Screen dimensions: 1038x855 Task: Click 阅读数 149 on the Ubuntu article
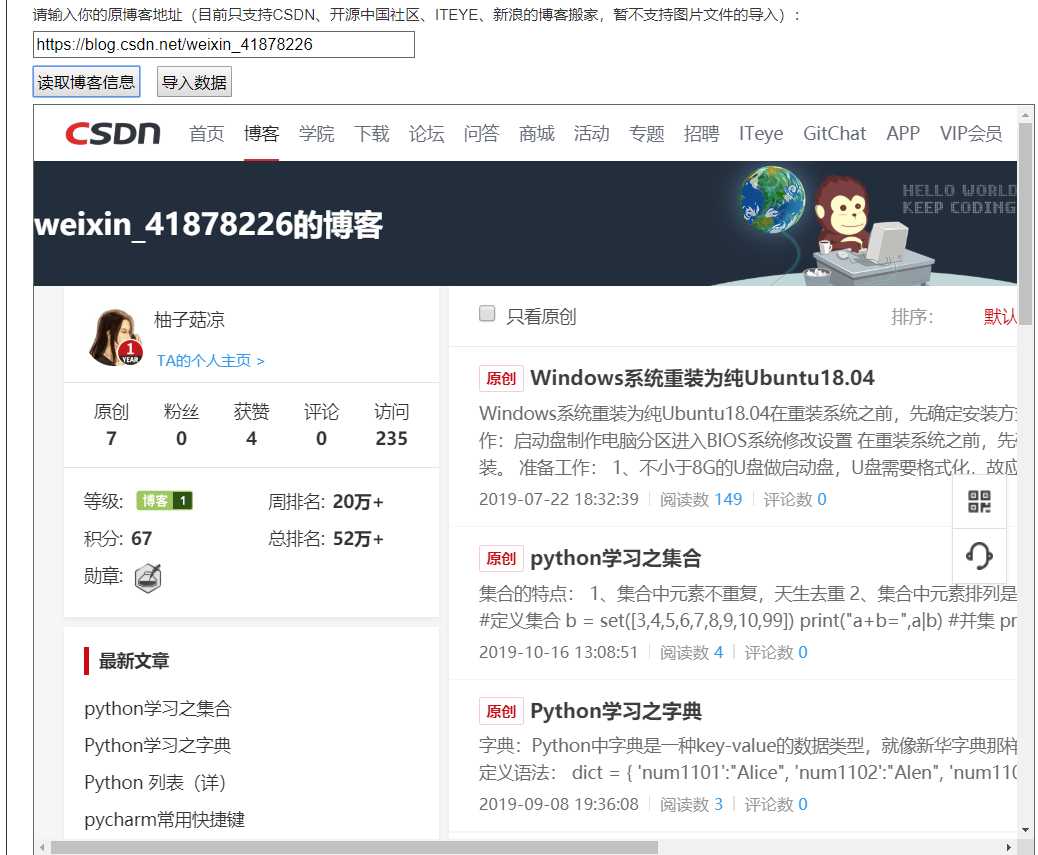[x=701, y=500]
